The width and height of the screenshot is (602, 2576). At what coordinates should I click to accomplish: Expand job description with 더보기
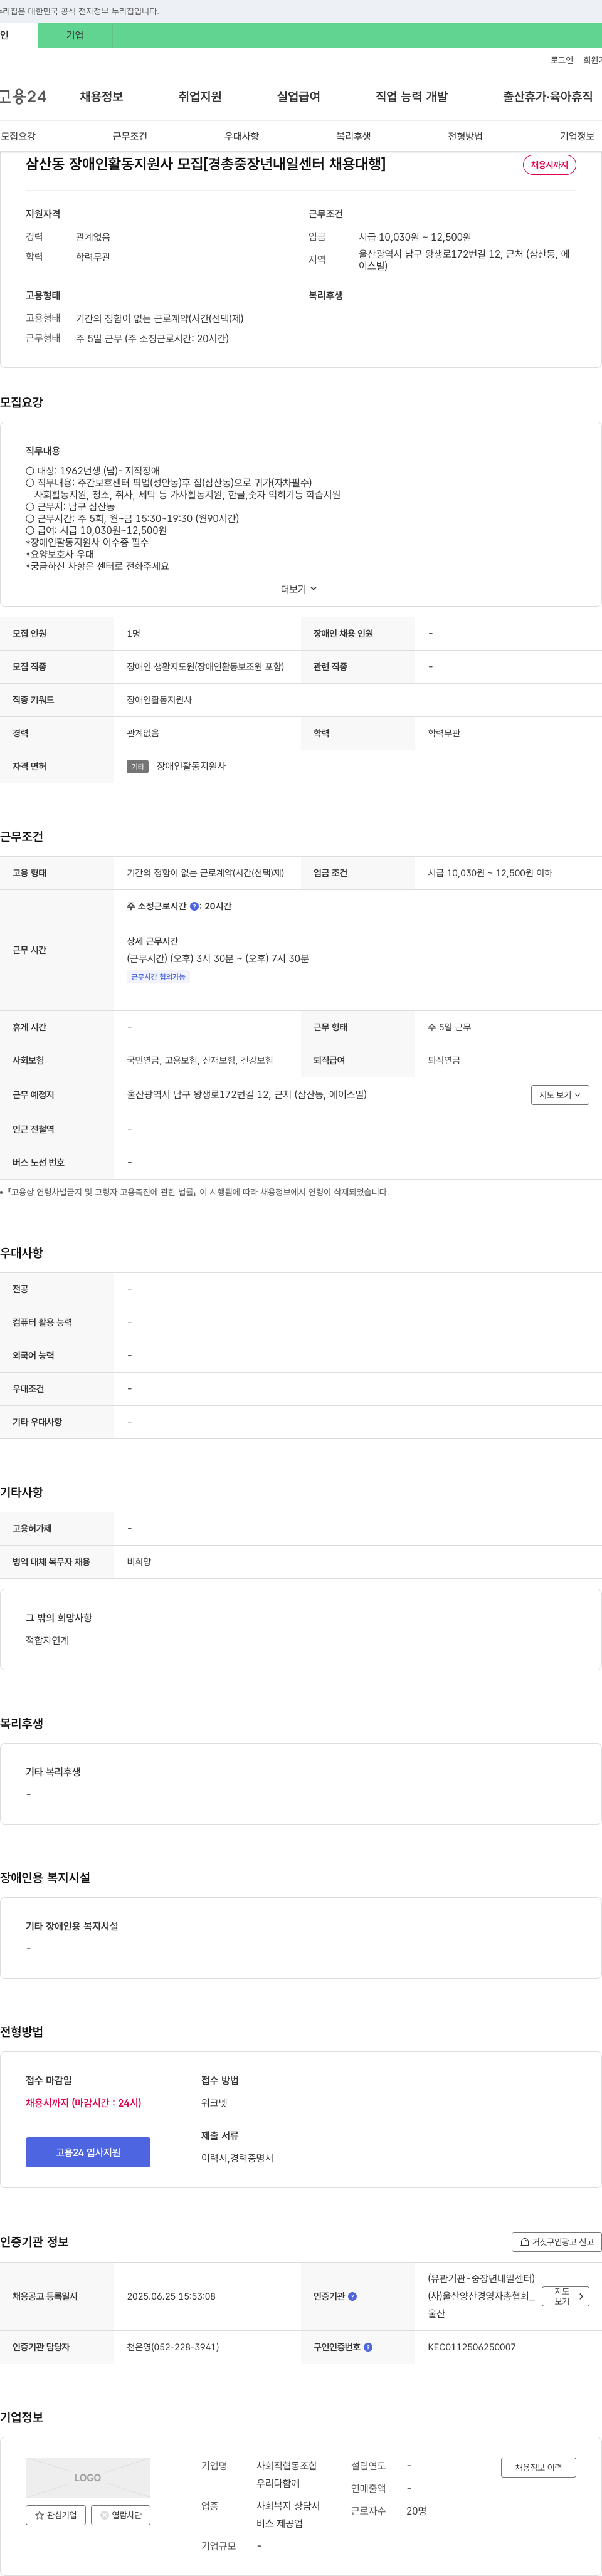click(298, 589)
